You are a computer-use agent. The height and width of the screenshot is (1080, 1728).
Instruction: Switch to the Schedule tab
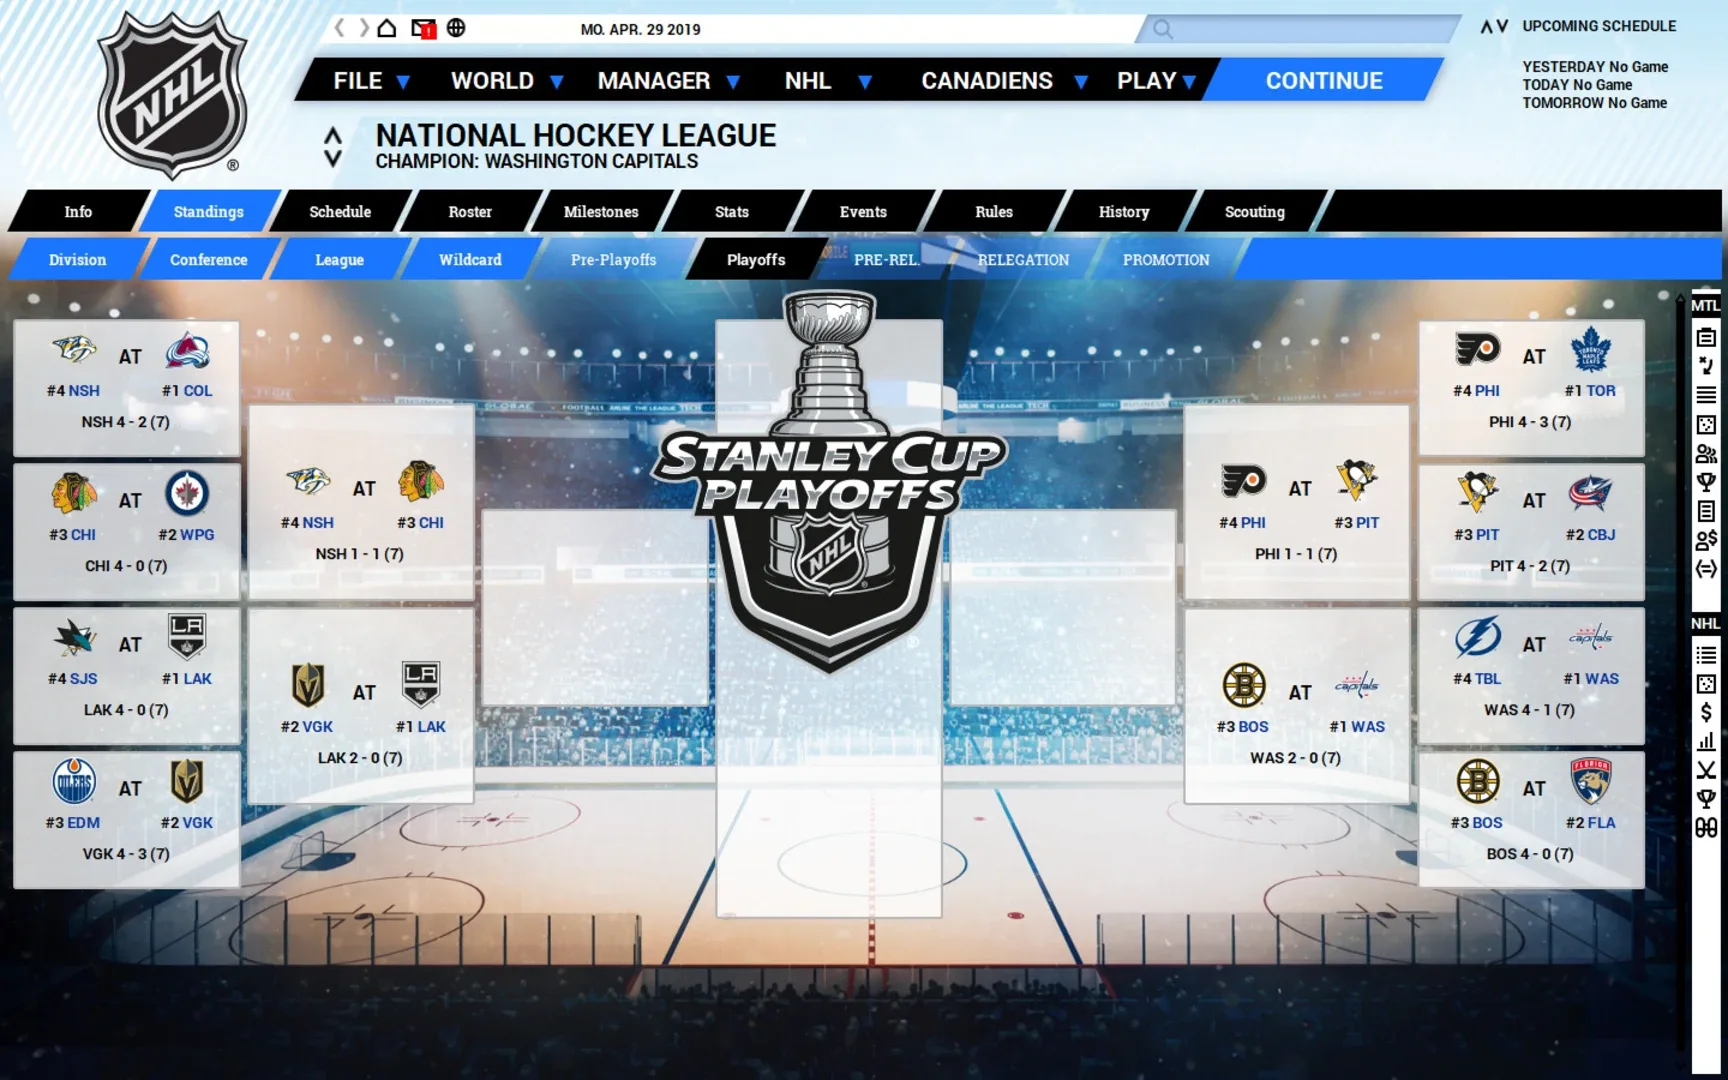coord(340,212)
